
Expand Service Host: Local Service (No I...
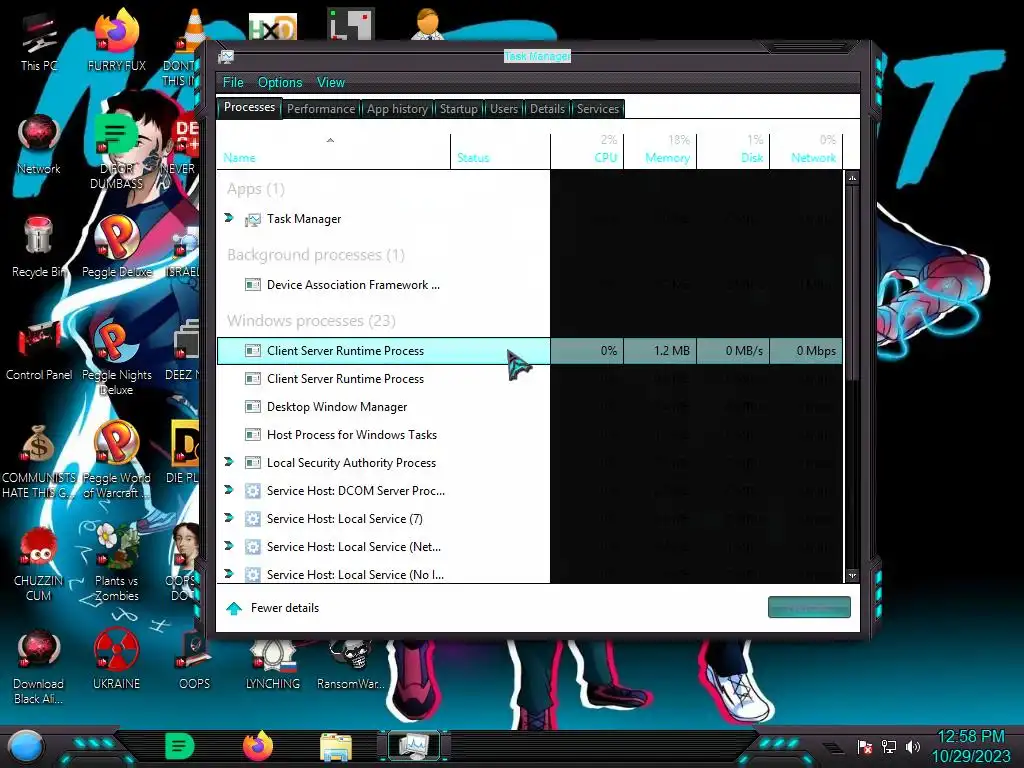coord(229,574)
